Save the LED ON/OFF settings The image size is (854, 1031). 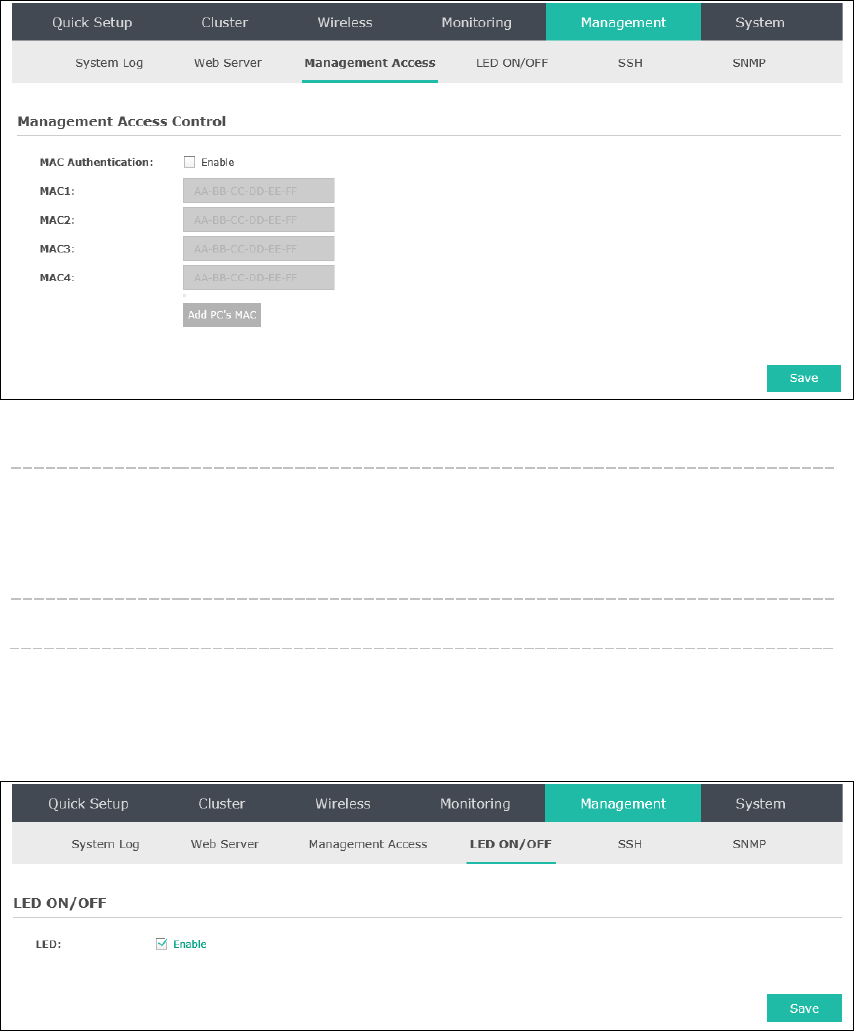804,1008
